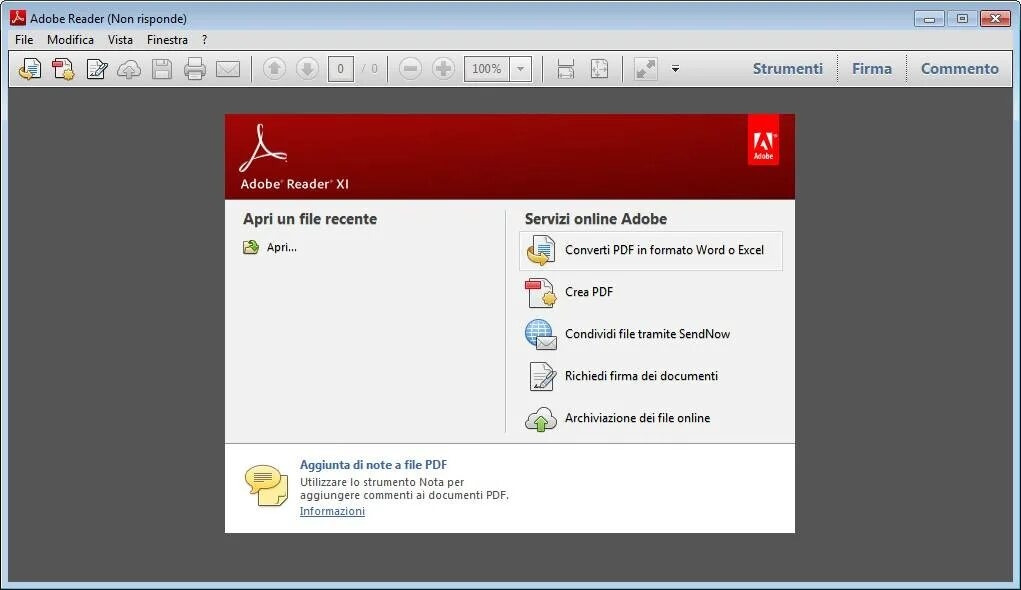The width and height of the screenshot is (1021, 590).
Task: Open the Strumenti panel
Action: pyautogui.click(x=788, y=68)
